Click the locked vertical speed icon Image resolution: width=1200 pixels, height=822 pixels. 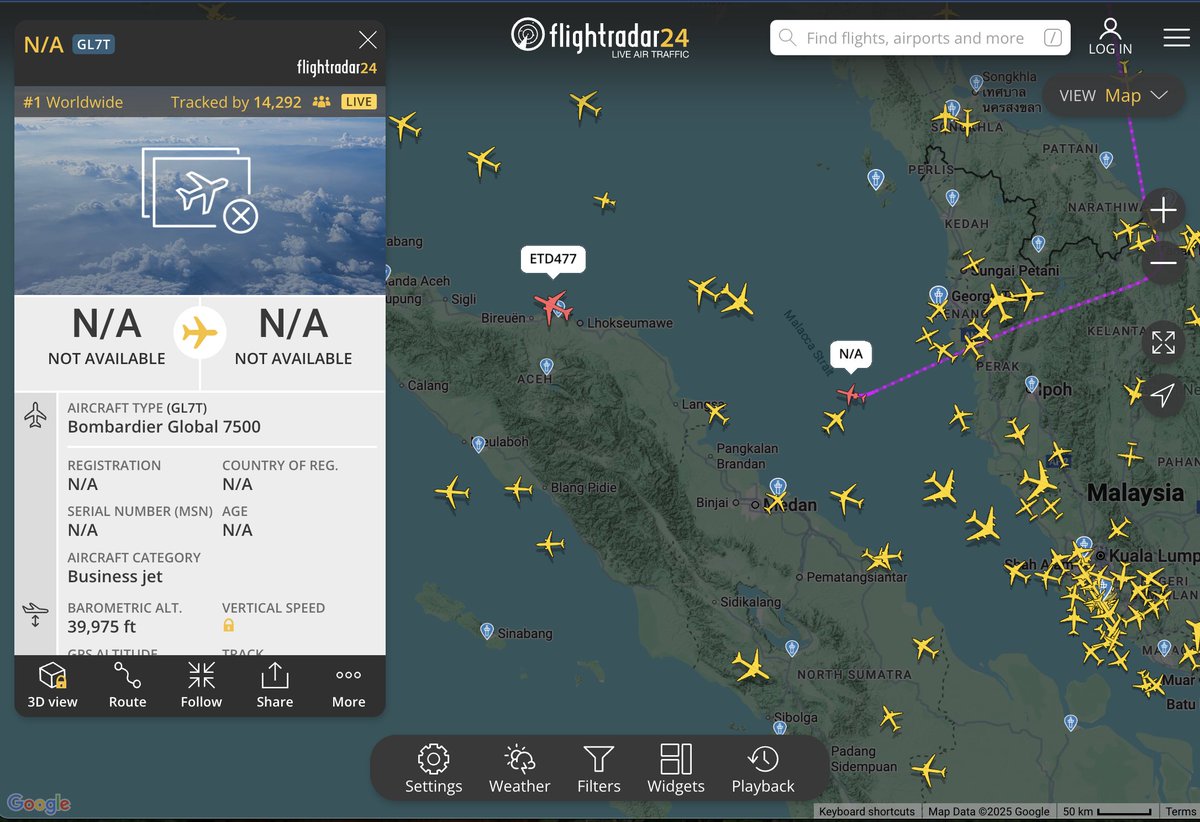(228, 626)
